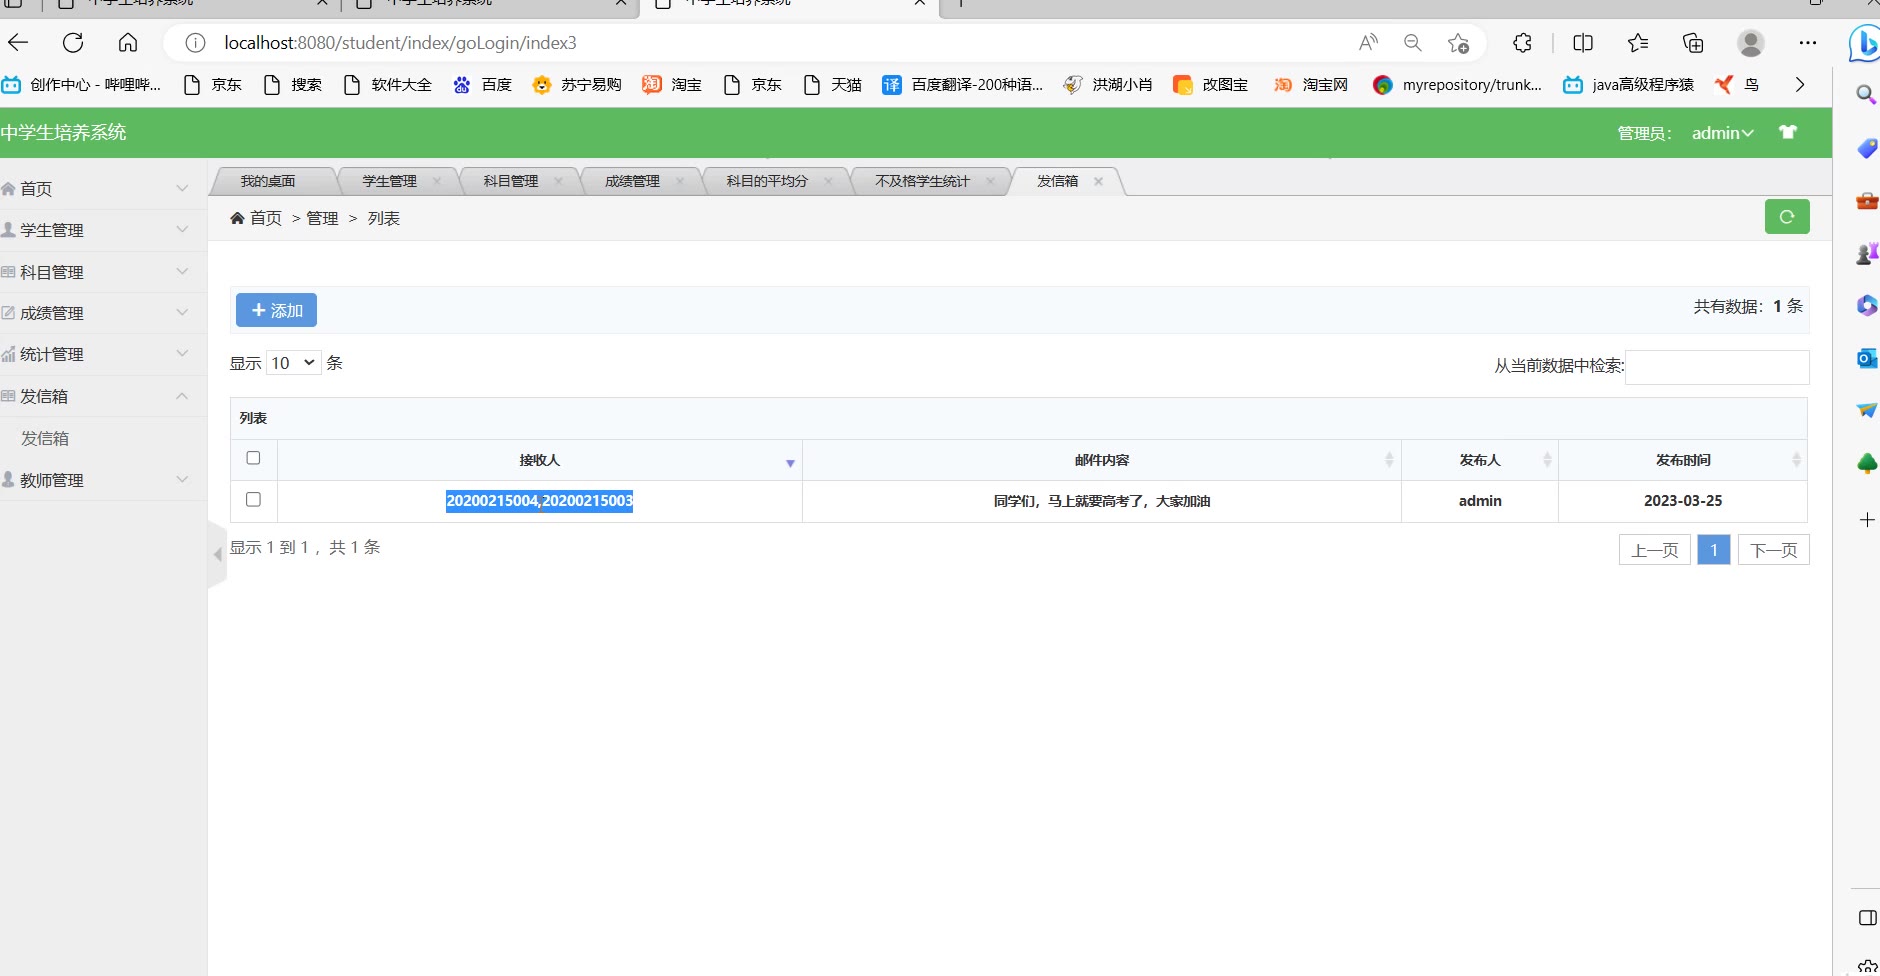Go to browser home page icon
Viewport: 1880px width, 976px height.
click(x=128, y=43)
